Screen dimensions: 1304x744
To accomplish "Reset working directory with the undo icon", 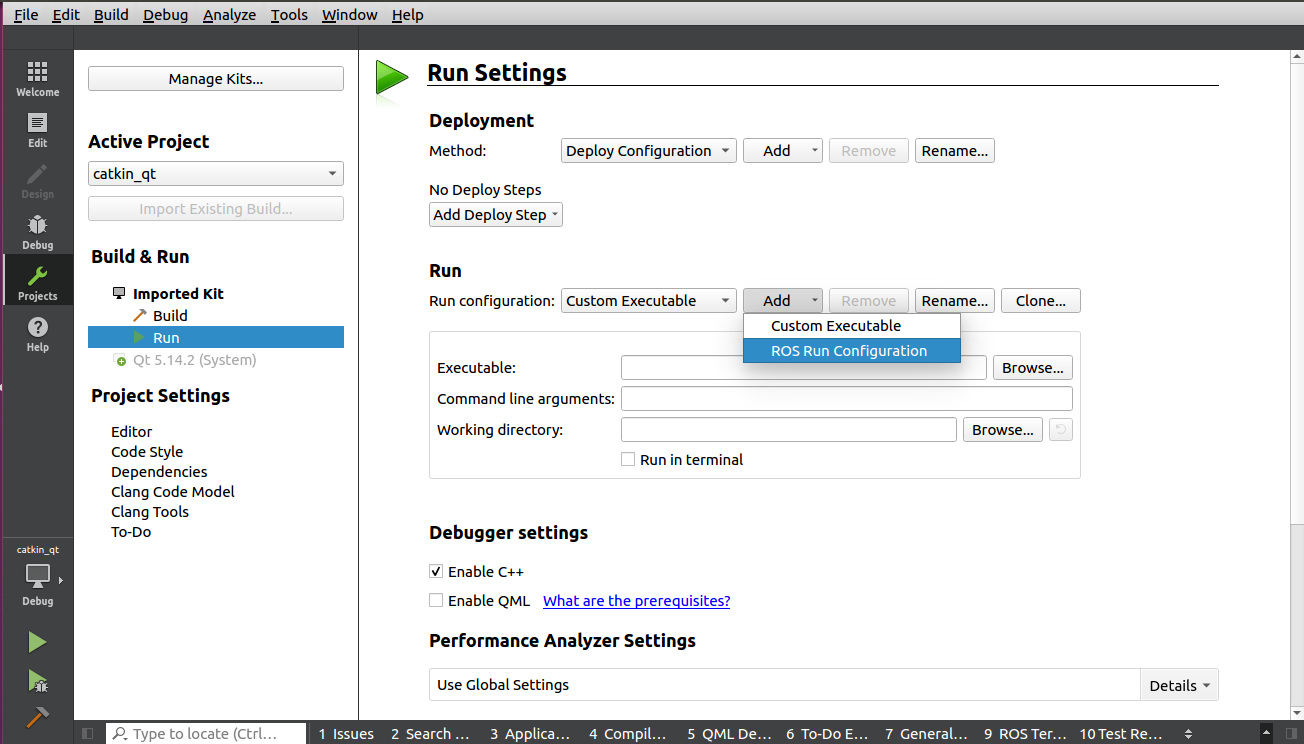I will point(1061,430).
